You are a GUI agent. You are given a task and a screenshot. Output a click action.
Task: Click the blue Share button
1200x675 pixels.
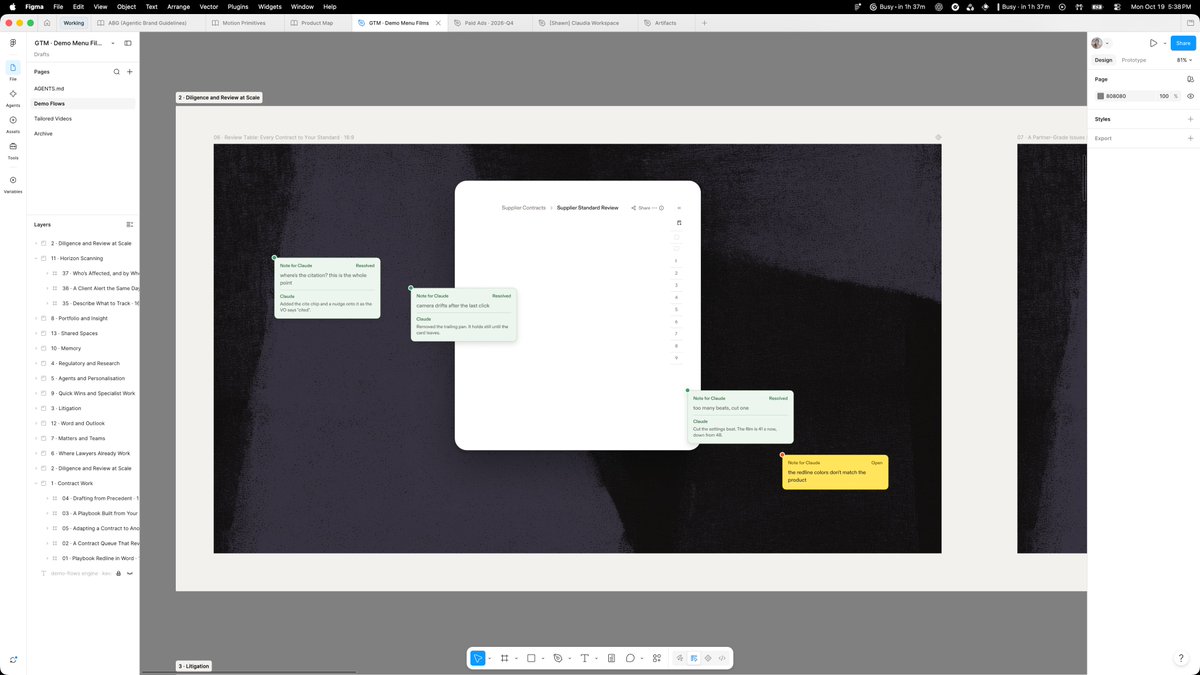pyautogui.click(x=1183, y=44)
